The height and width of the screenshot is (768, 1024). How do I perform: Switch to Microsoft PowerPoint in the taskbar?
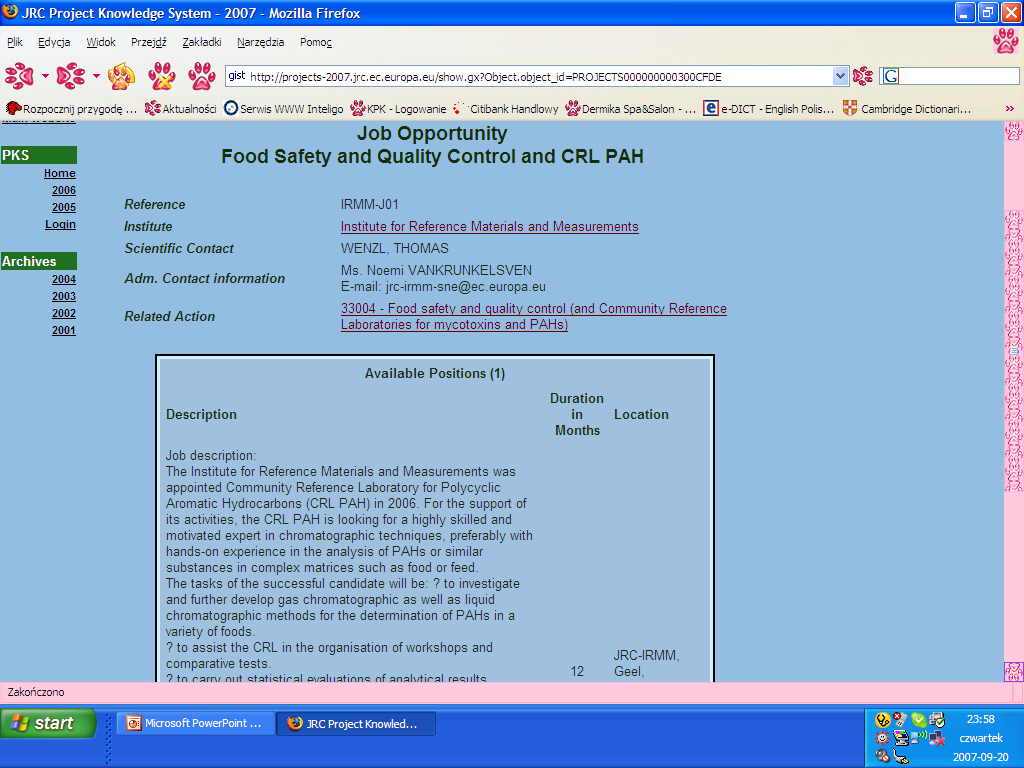click(195, 723)
